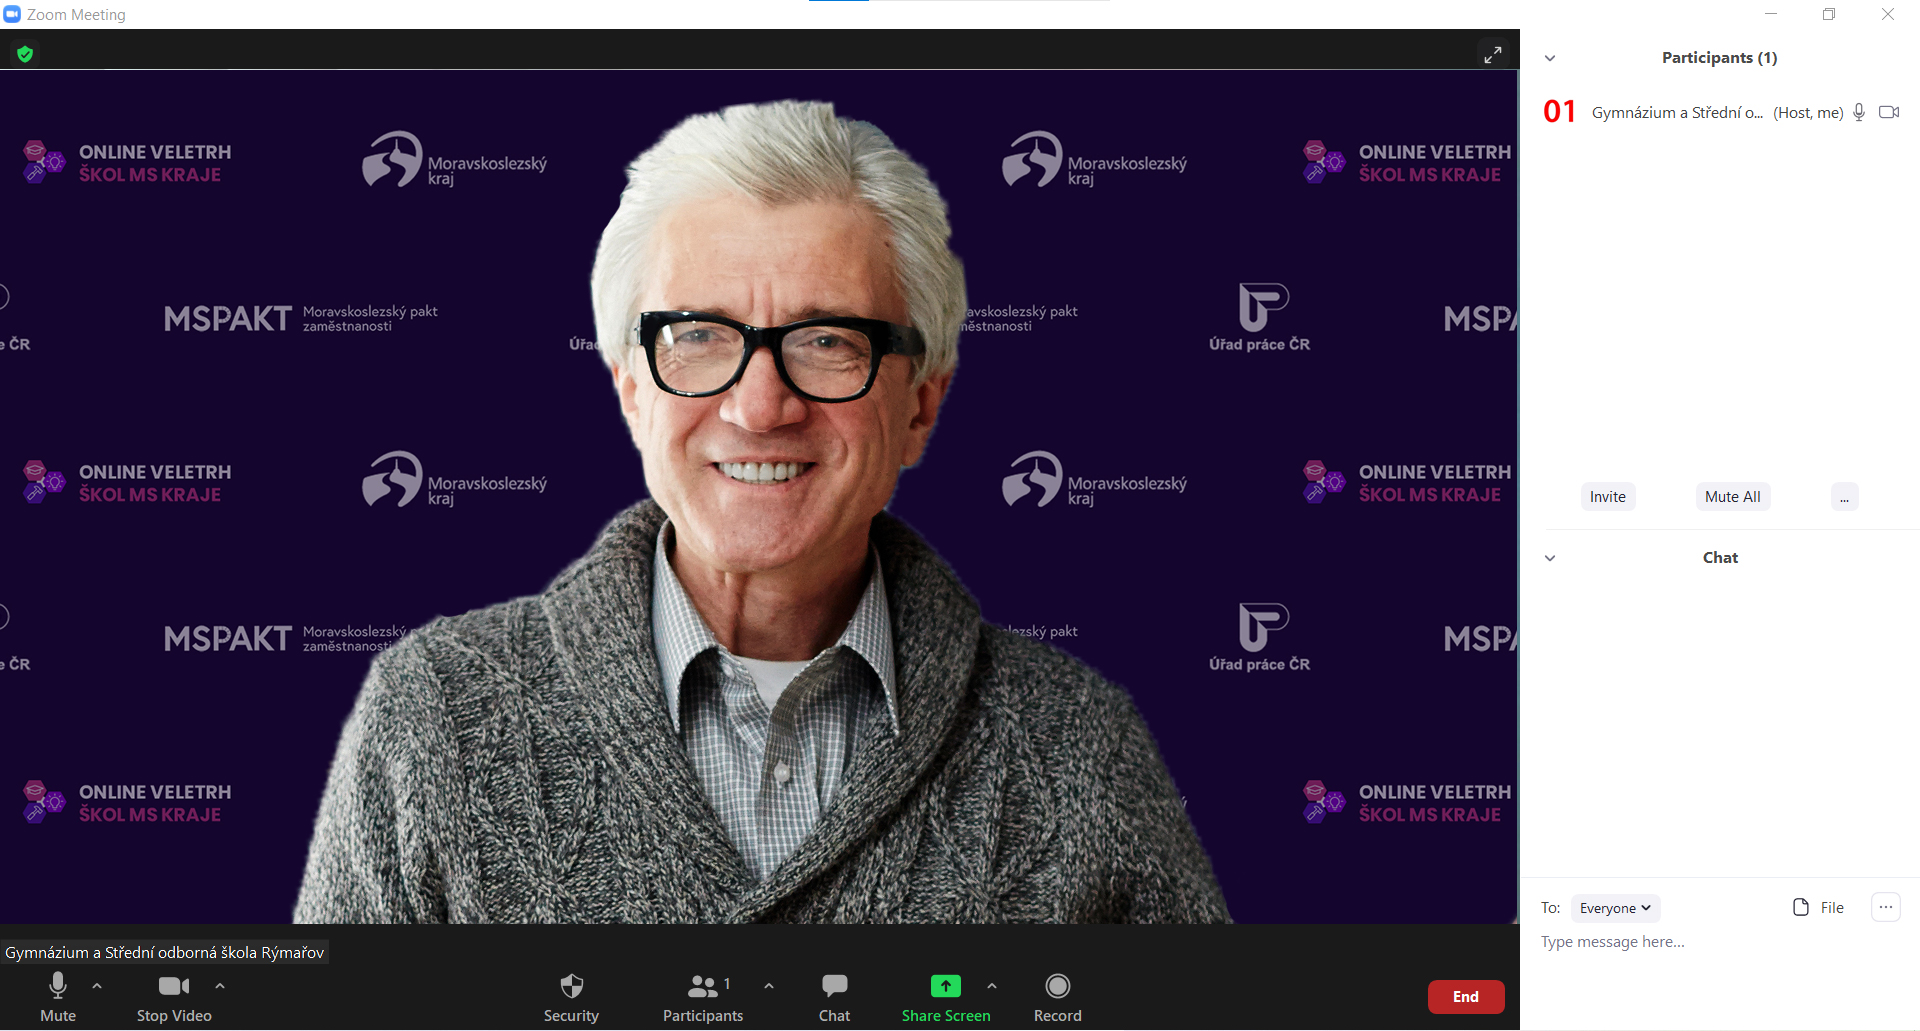Image resolution: width=1920 pixels, height=1031 pixels.
Task: Open chat more options ellipsis
Action: tap(1886, 907)
